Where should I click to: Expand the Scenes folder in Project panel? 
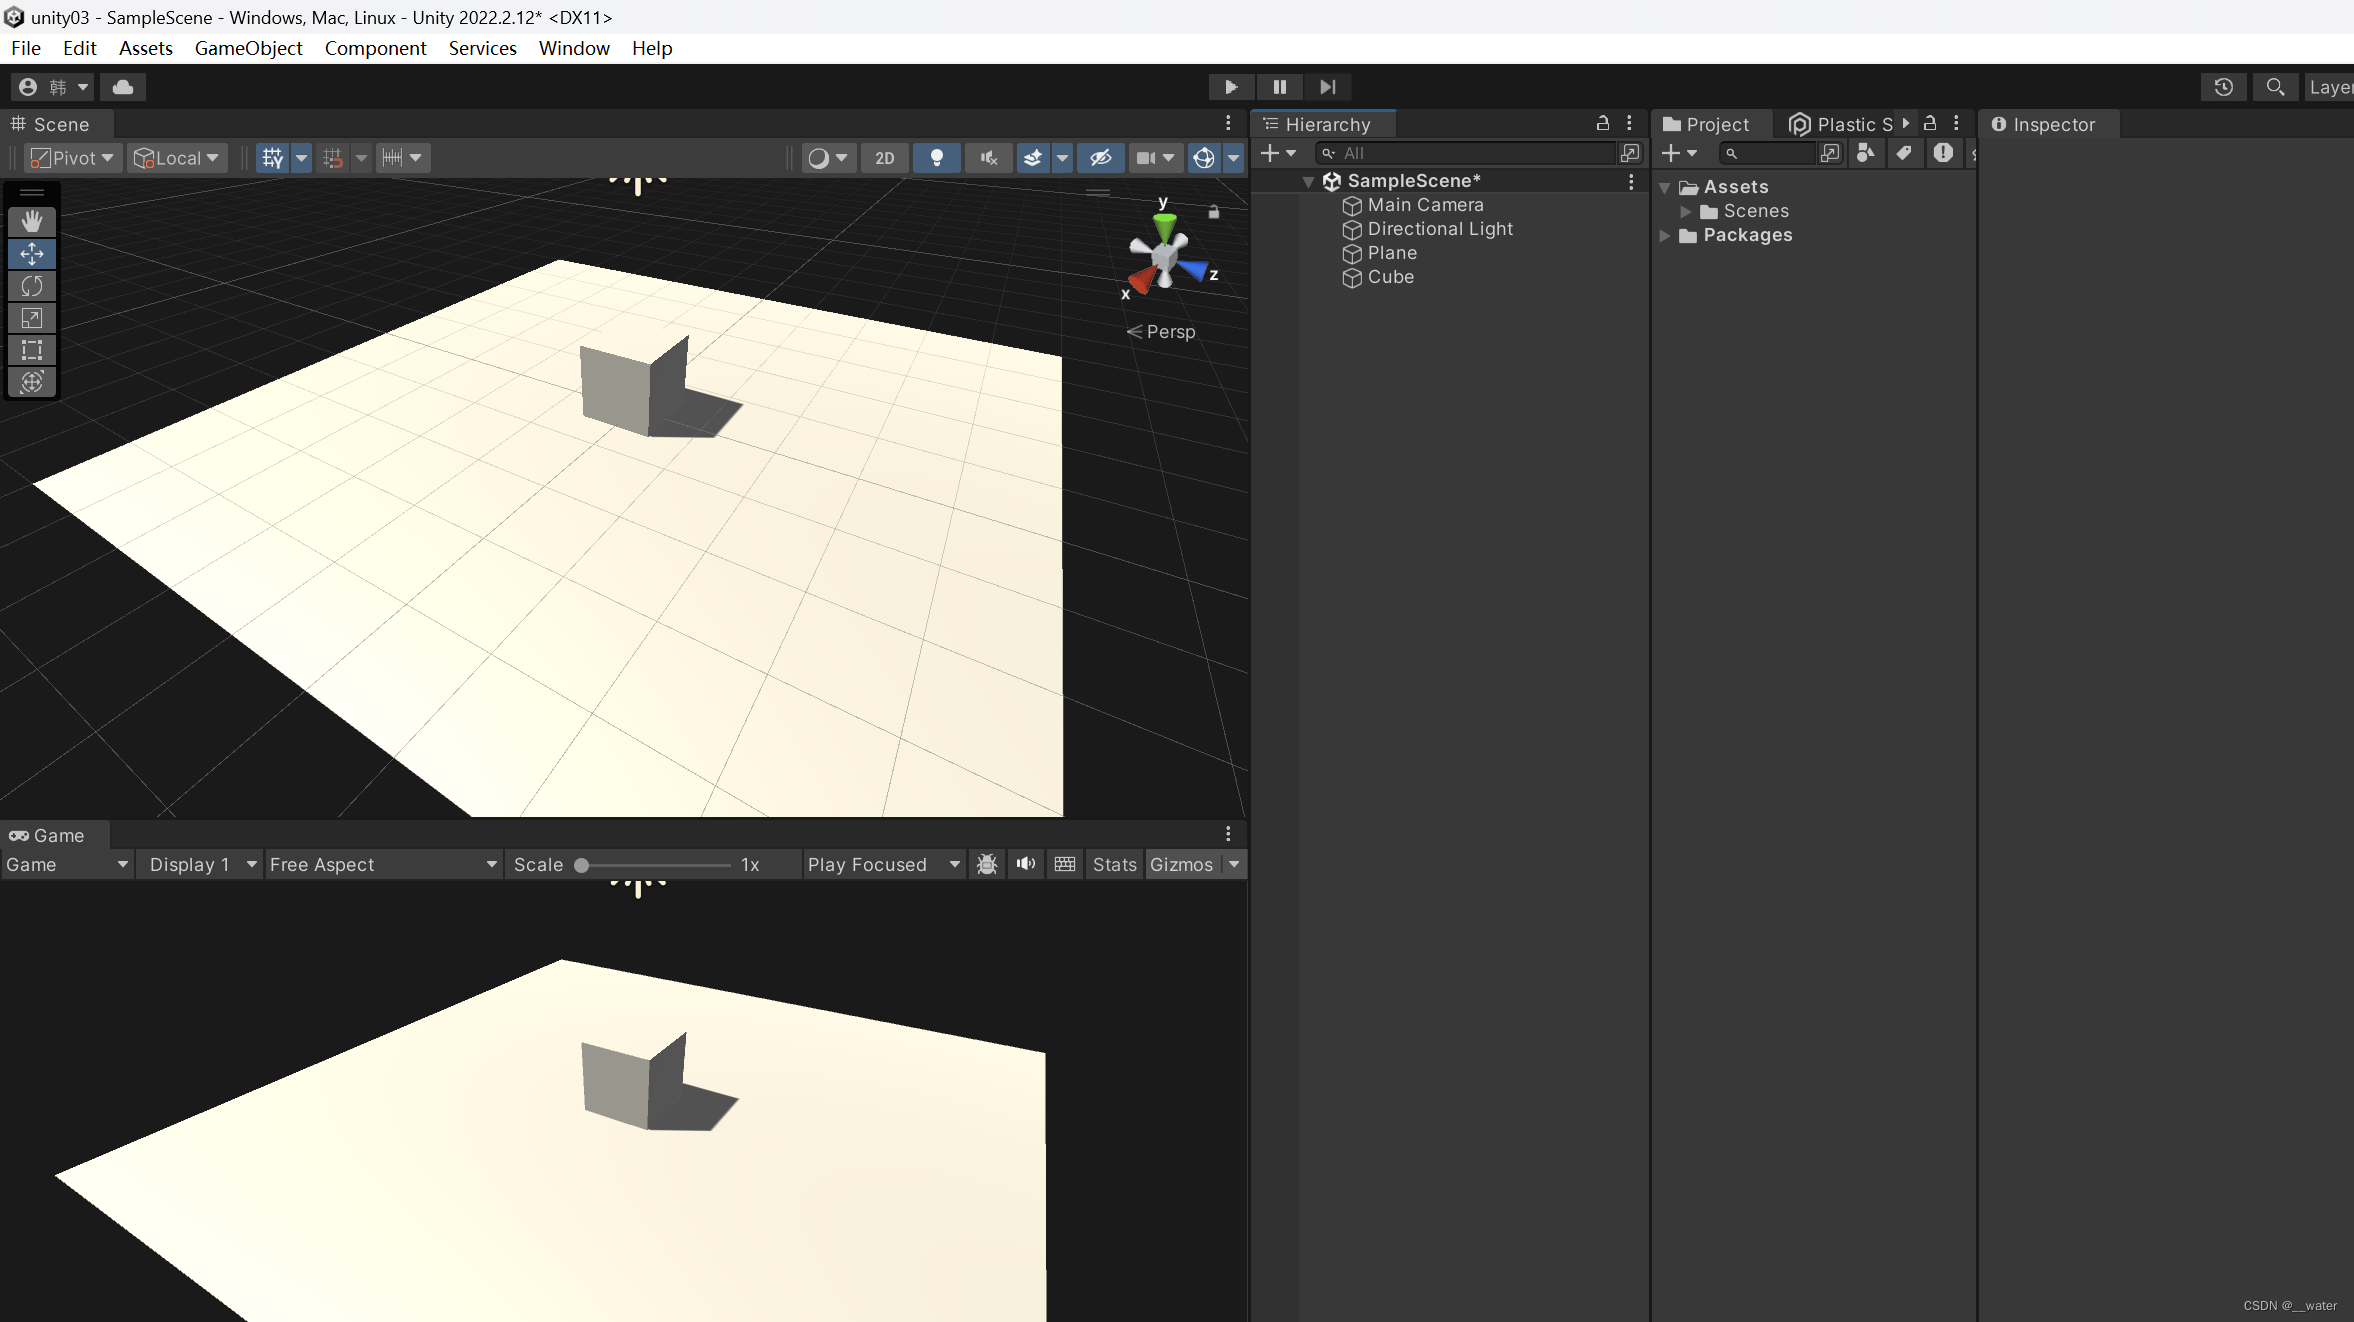click(x=1687, y=211)
